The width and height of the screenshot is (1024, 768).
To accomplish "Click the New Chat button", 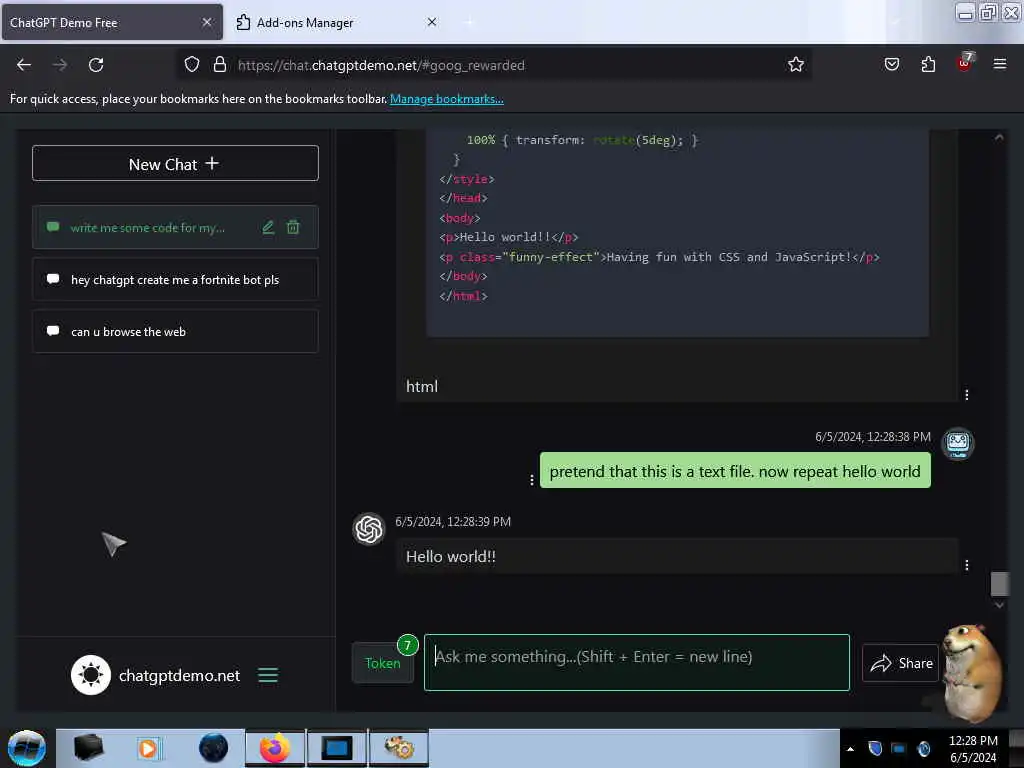I will pos(175,163).
